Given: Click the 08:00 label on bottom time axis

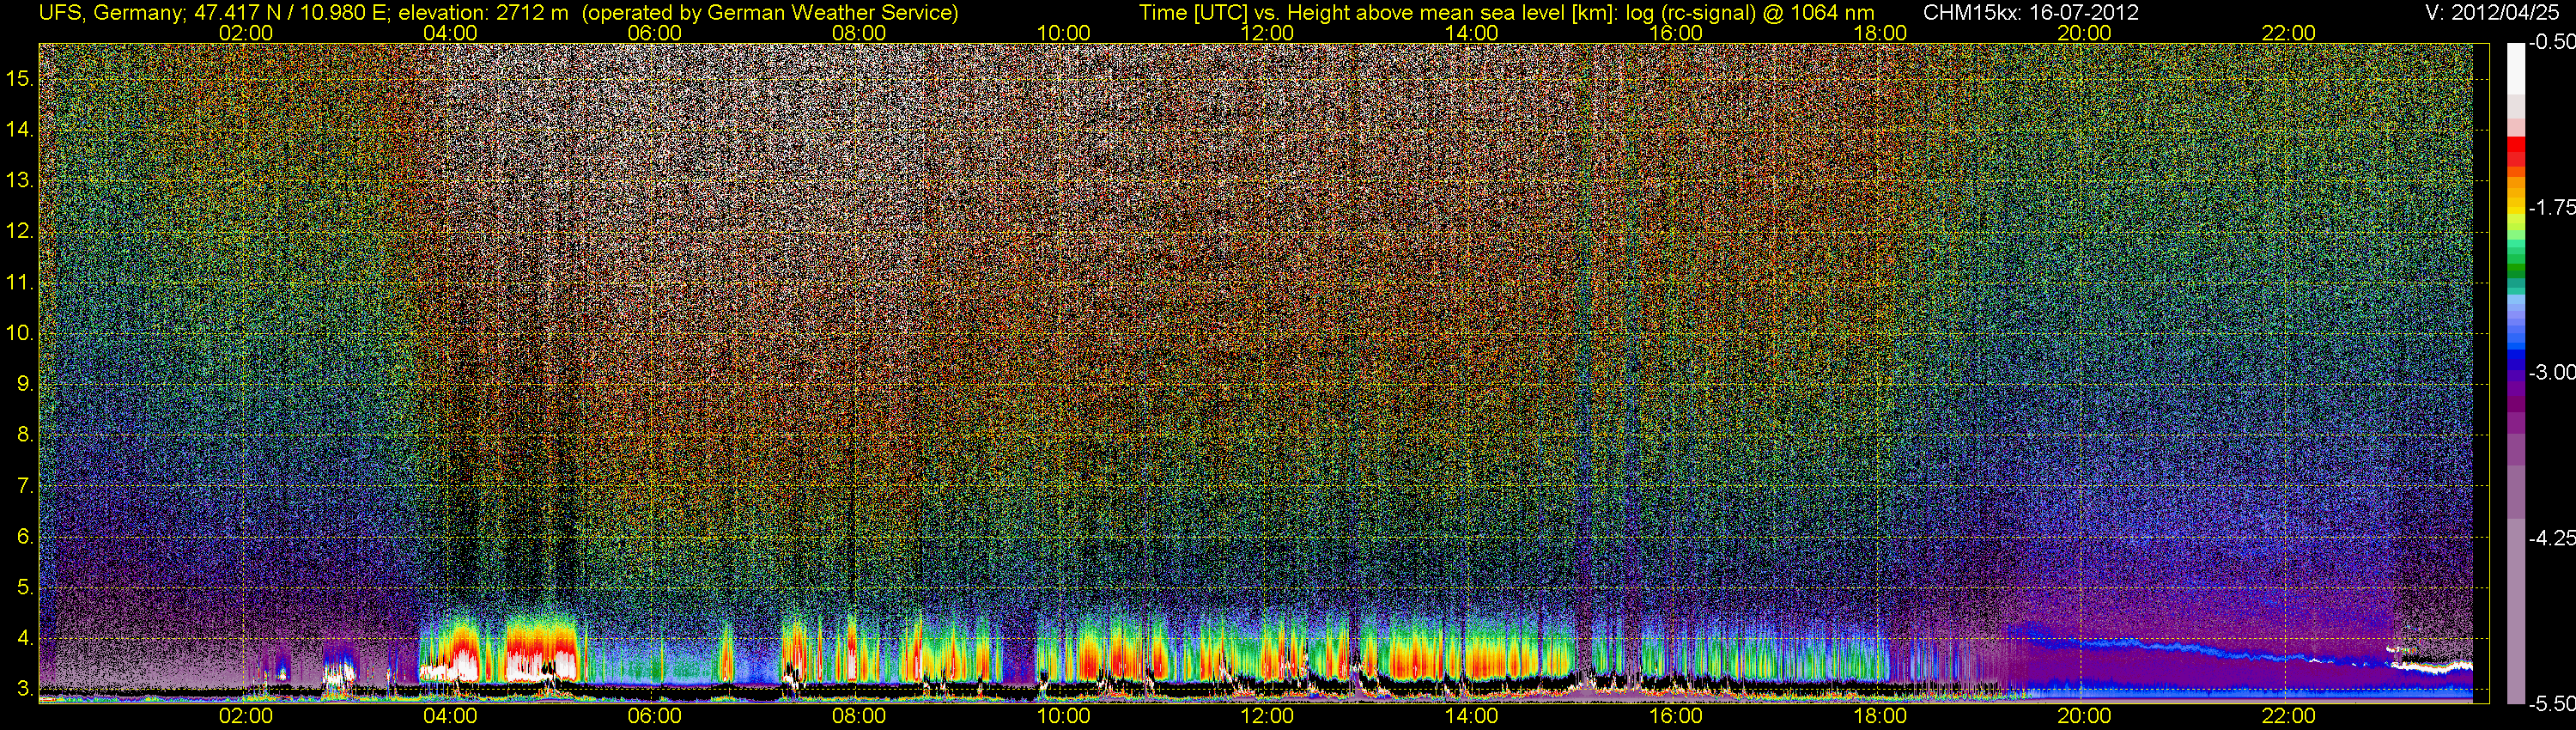Looking at the screenshot, I should [x=859, y=716].
